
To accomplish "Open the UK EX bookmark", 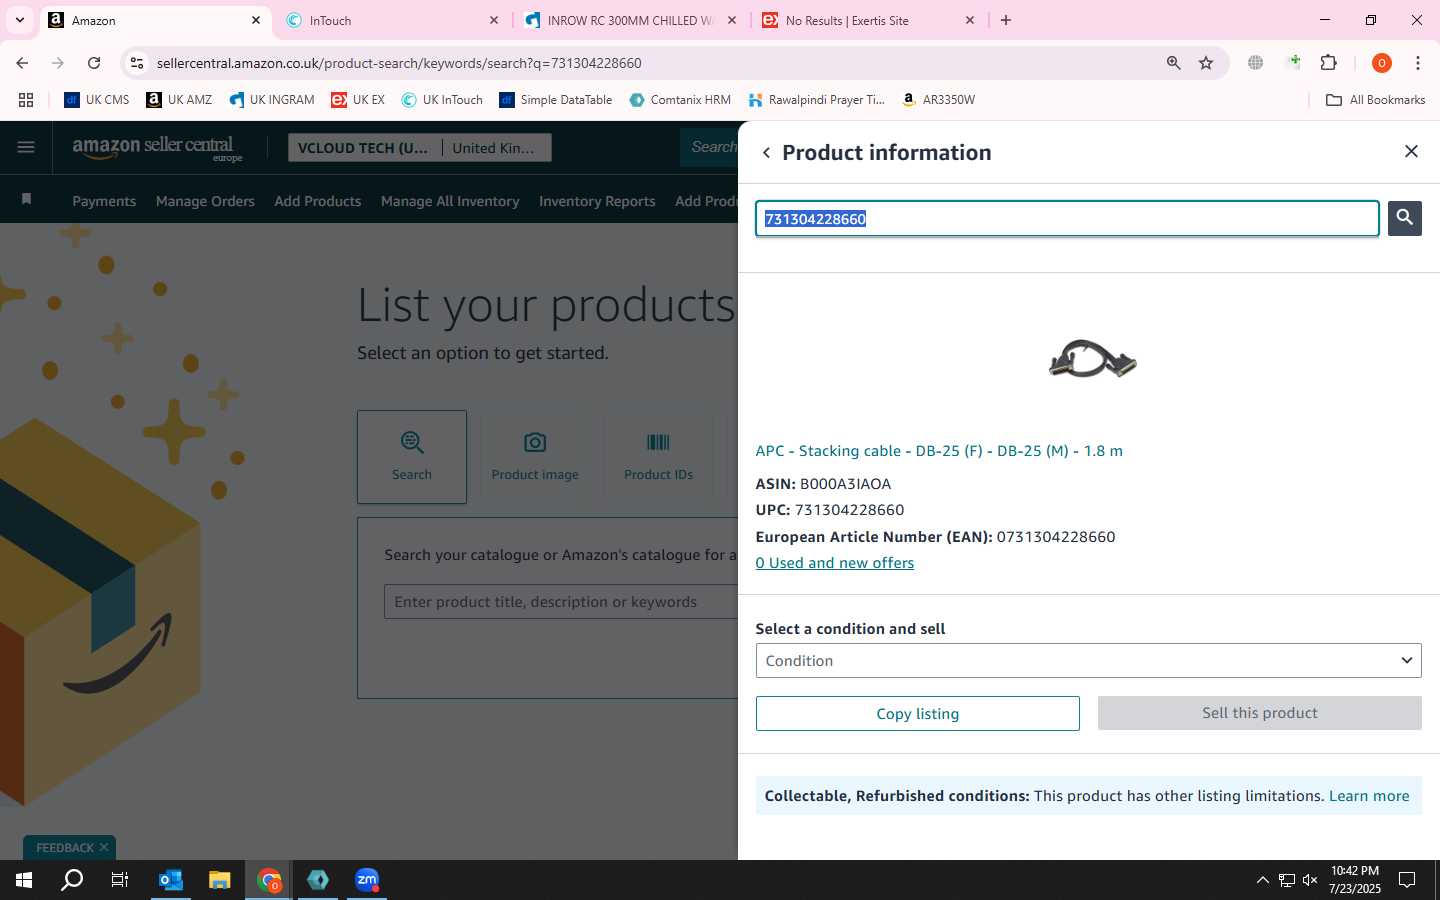I will [x=358, y=100].
